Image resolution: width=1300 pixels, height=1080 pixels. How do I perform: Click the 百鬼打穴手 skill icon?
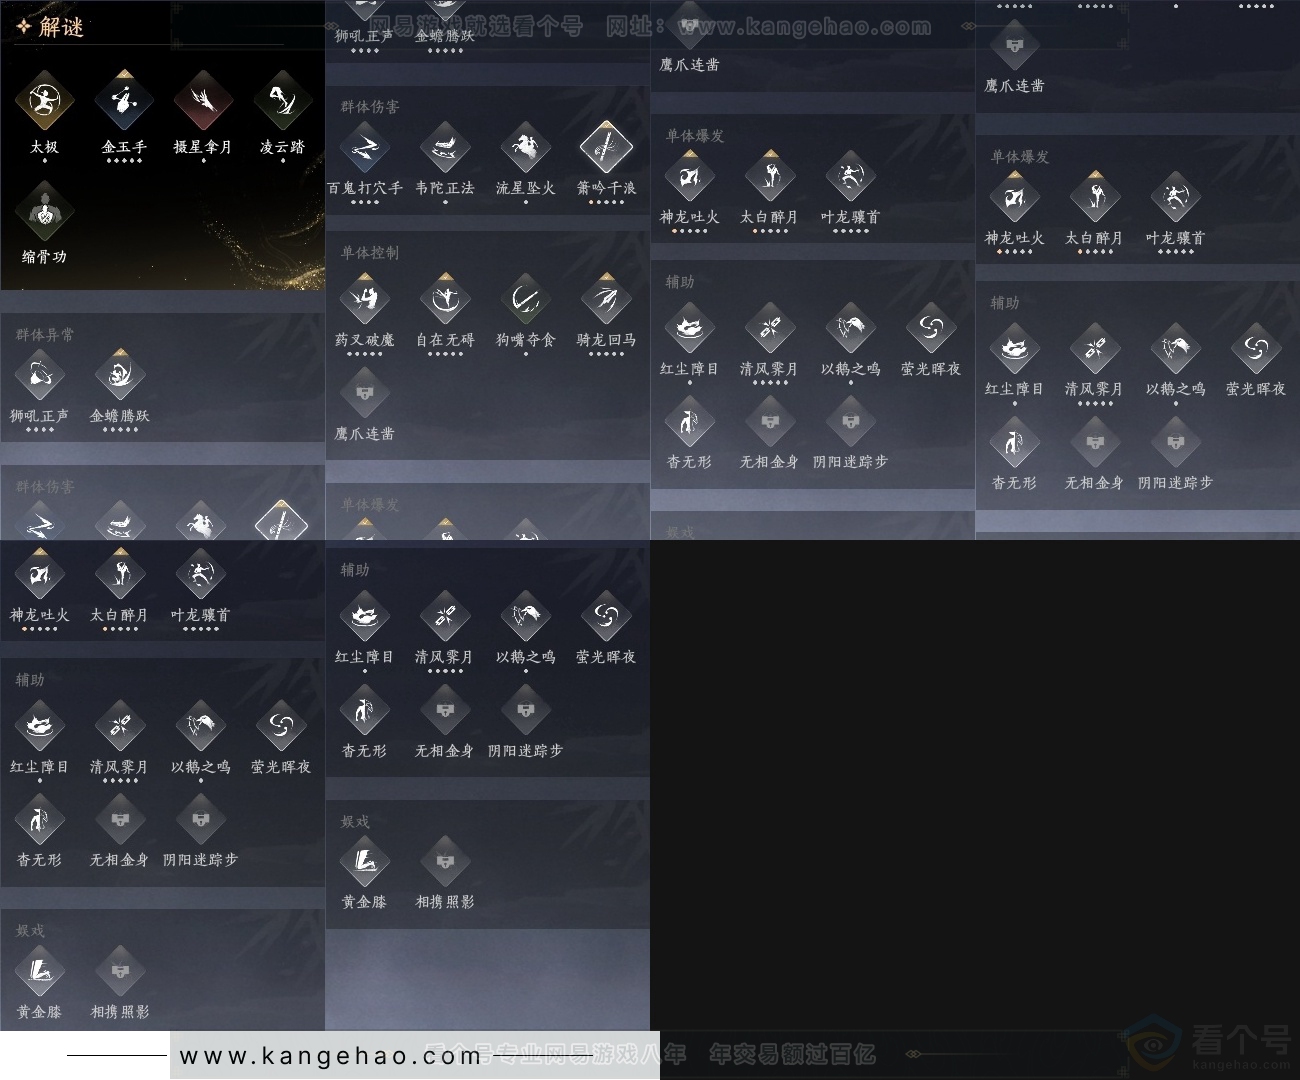coord(365,148)
